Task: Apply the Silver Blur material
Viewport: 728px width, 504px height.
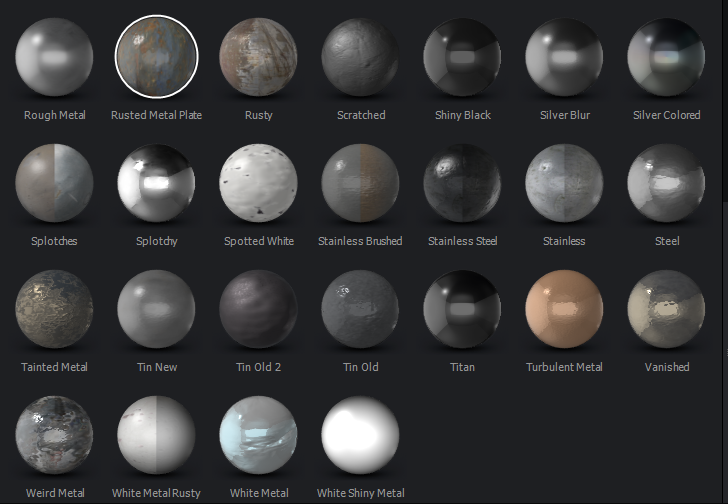Action: [565, 57]
